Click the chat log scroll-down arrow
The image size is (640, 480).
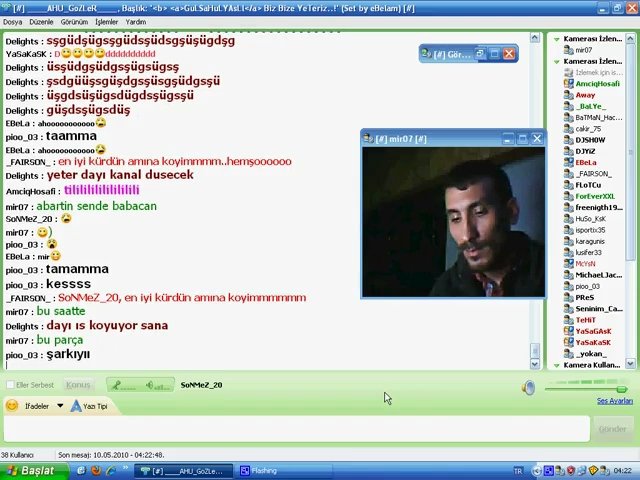point(535,363)
